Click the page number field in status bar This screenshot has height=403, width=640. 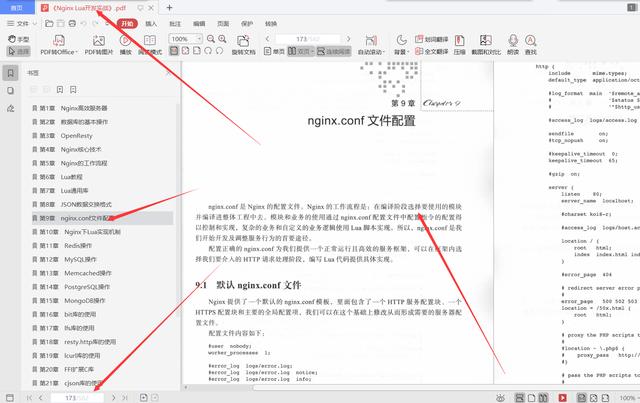click(77, 398)
